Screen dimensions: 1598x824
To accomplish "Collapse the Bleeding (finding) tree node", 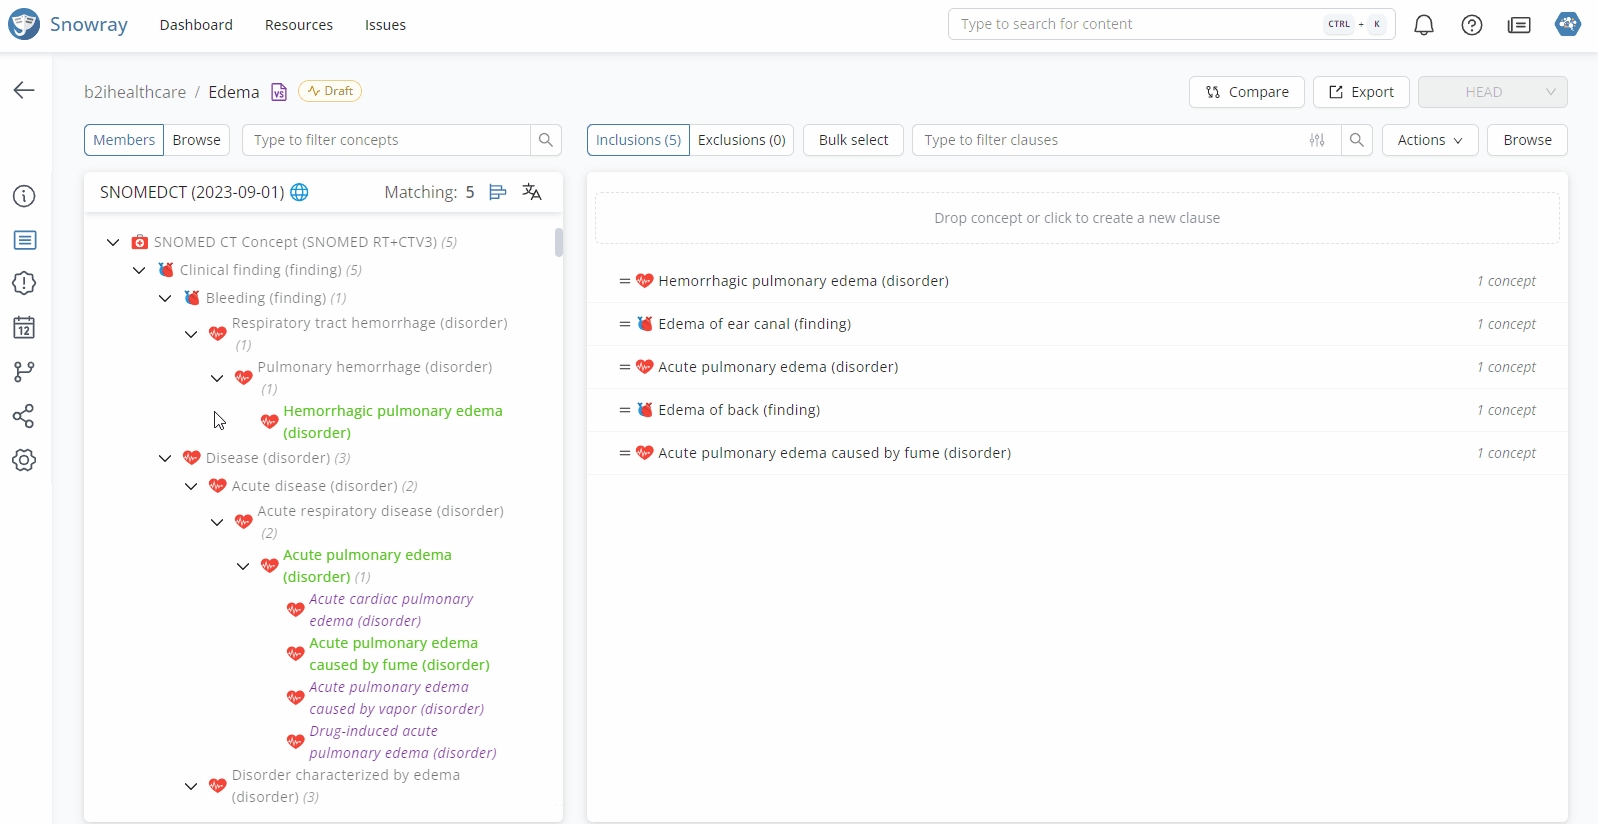I will click(165, 298).
